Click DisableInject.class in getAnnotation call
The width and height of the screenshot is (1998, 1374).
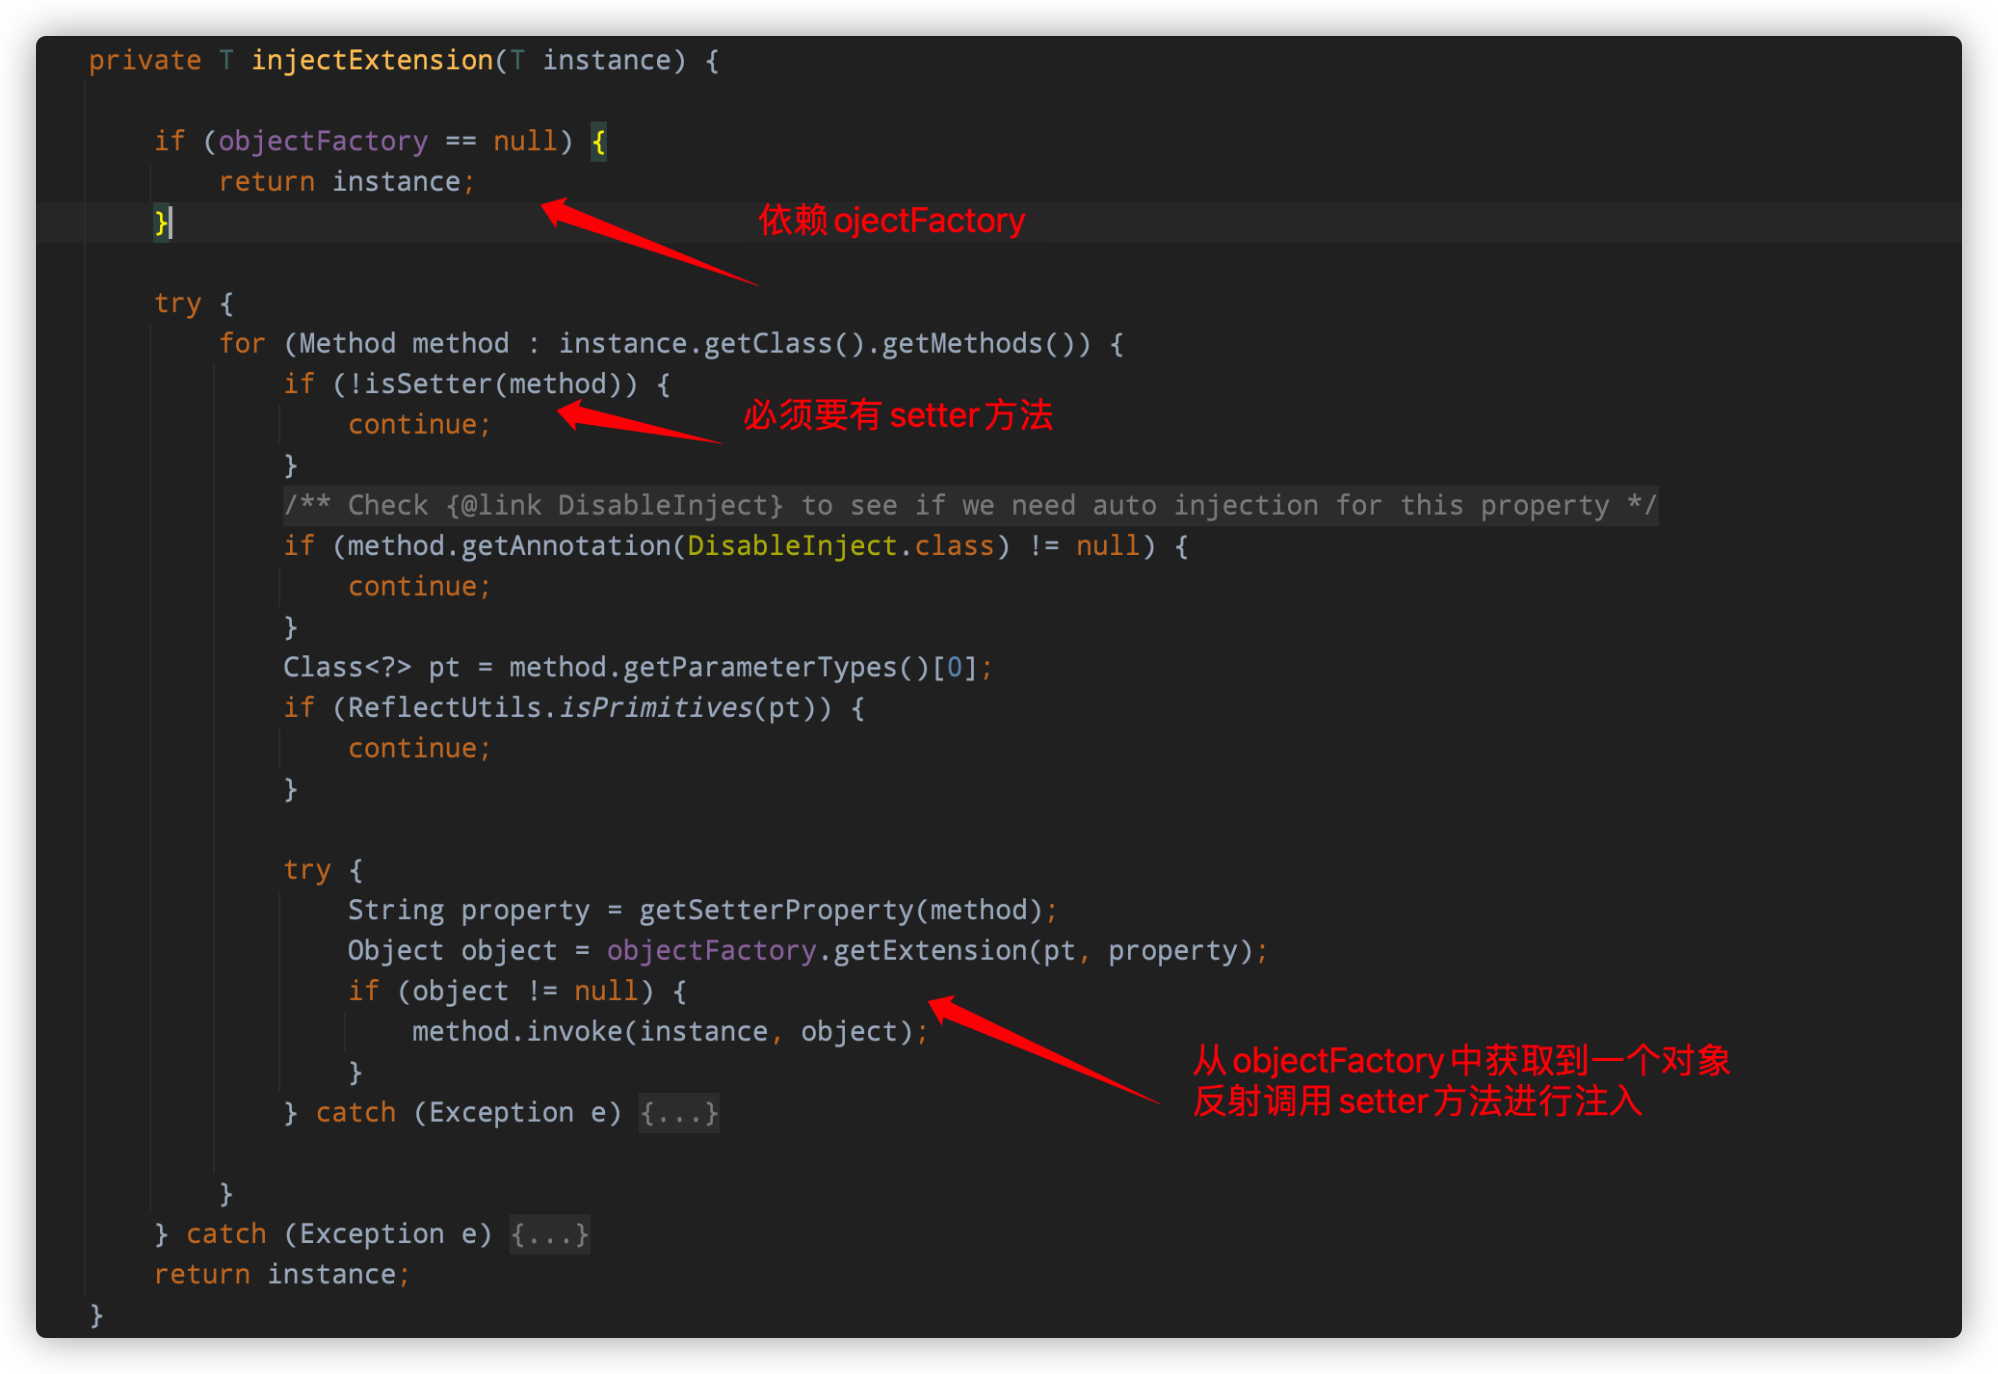pos(840,546)
